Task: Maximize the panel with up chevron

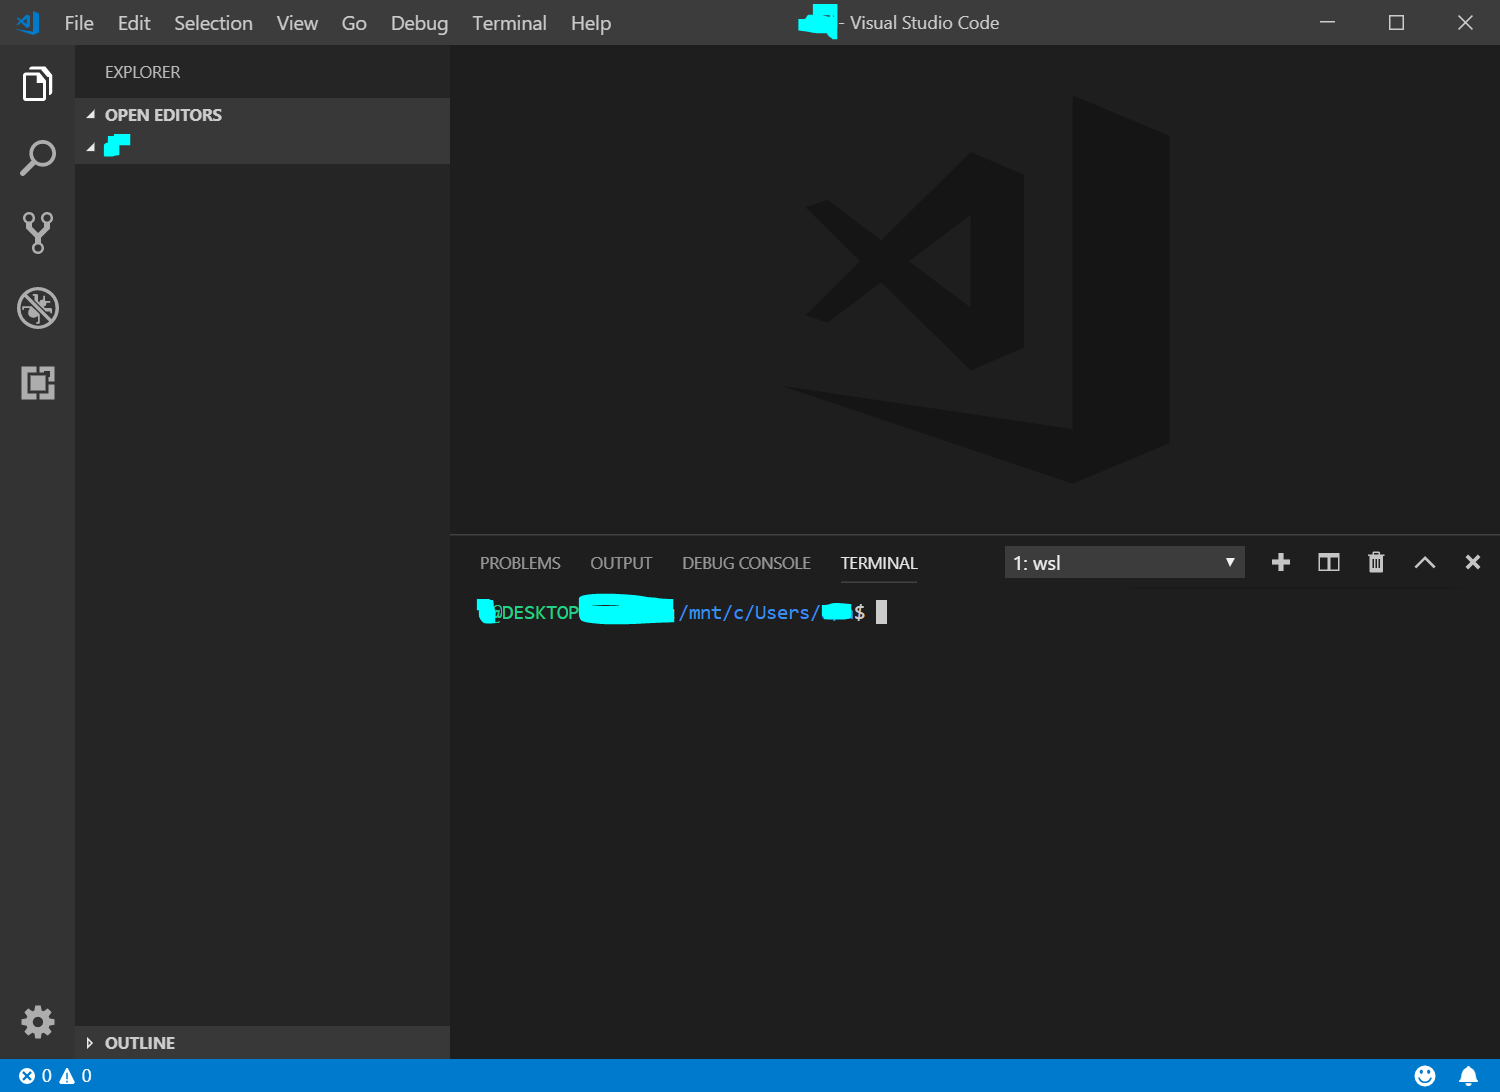Action: click(x=1425, y=562)
